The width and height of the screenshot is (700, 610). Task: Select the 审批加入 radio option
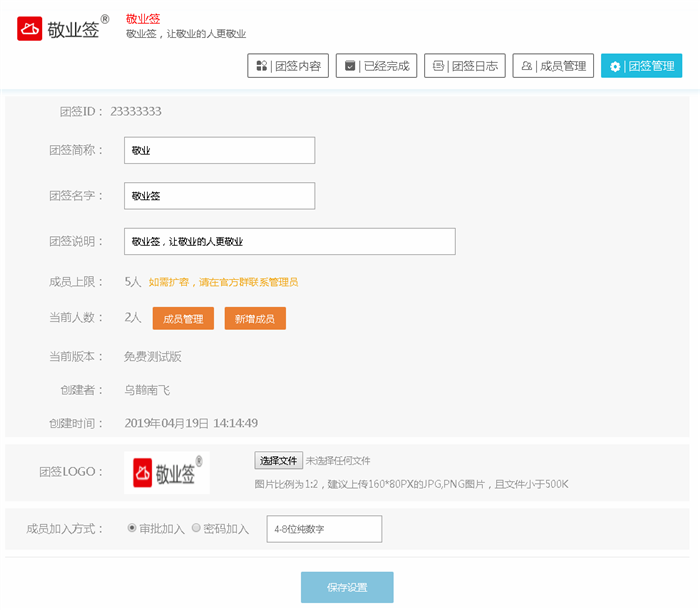point(132,528)
